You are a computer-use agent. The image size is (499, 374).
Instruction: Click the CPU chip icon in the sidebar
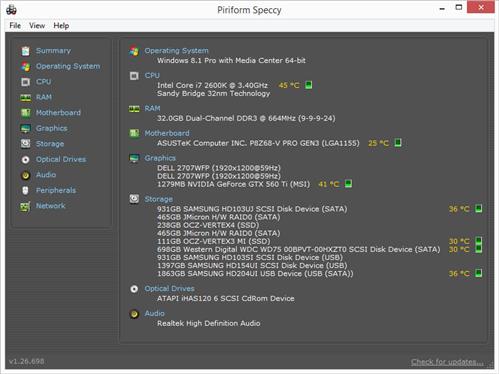tap(25, 82)
